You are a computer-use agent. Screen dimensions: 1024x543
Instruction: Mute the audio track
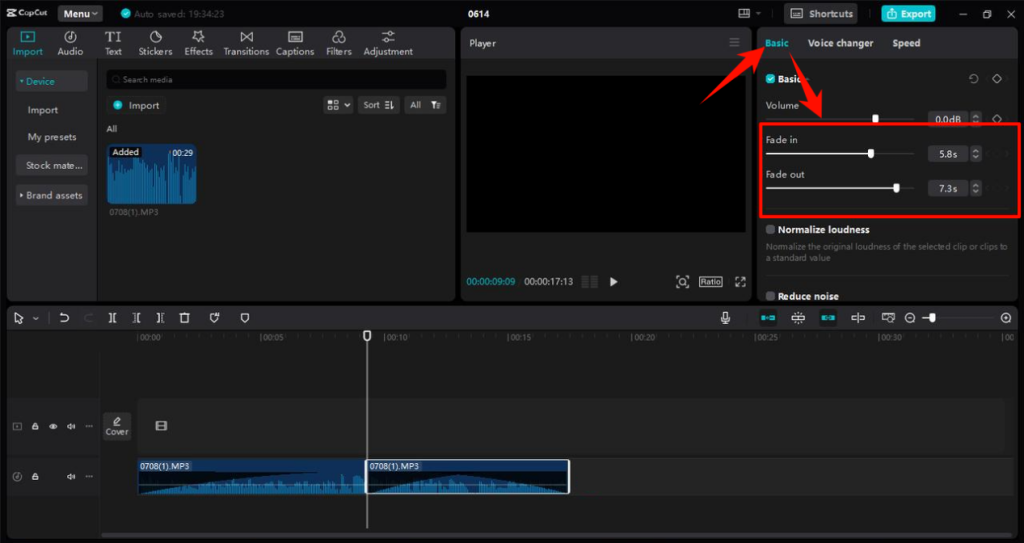71,477
